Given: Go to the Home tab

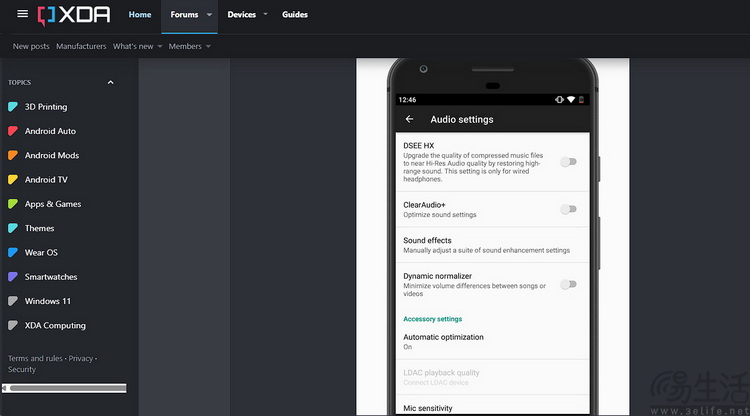Looking at the screenshot, I should (140, 15).
